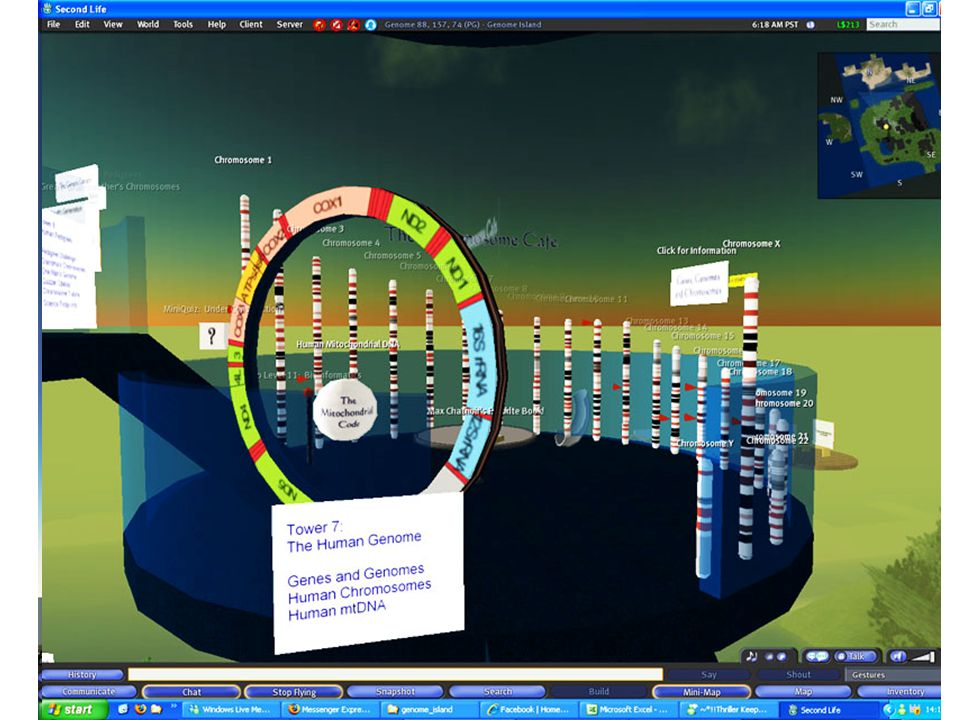Click the first red restriction icon in menu bar

(x=319, y=25)
